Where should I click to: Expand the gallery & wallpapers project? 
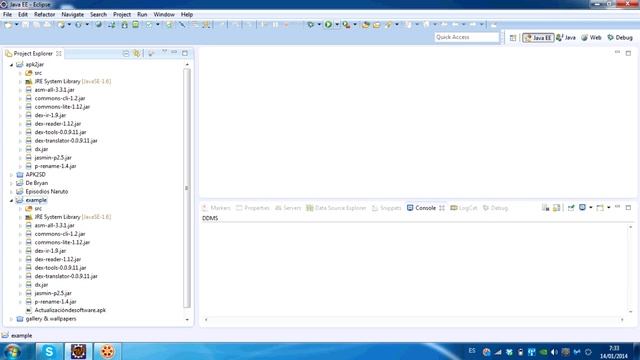click(x=11, y=319)
